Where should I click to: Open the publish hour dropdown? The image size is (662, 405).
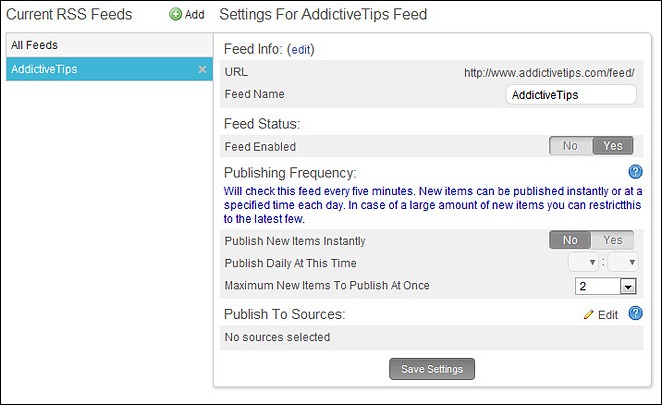[583, 262]
